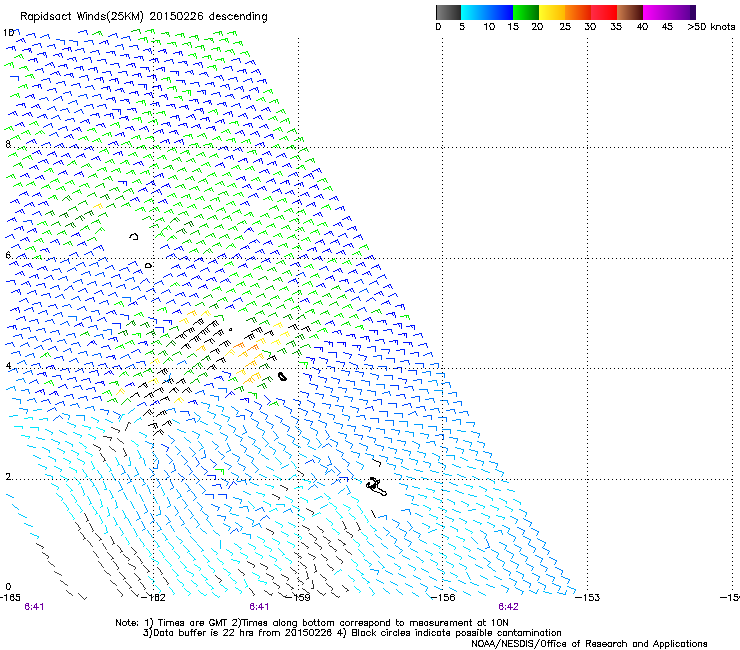
Task: Click the small island outline near 4N, -159
Action: 282,376
